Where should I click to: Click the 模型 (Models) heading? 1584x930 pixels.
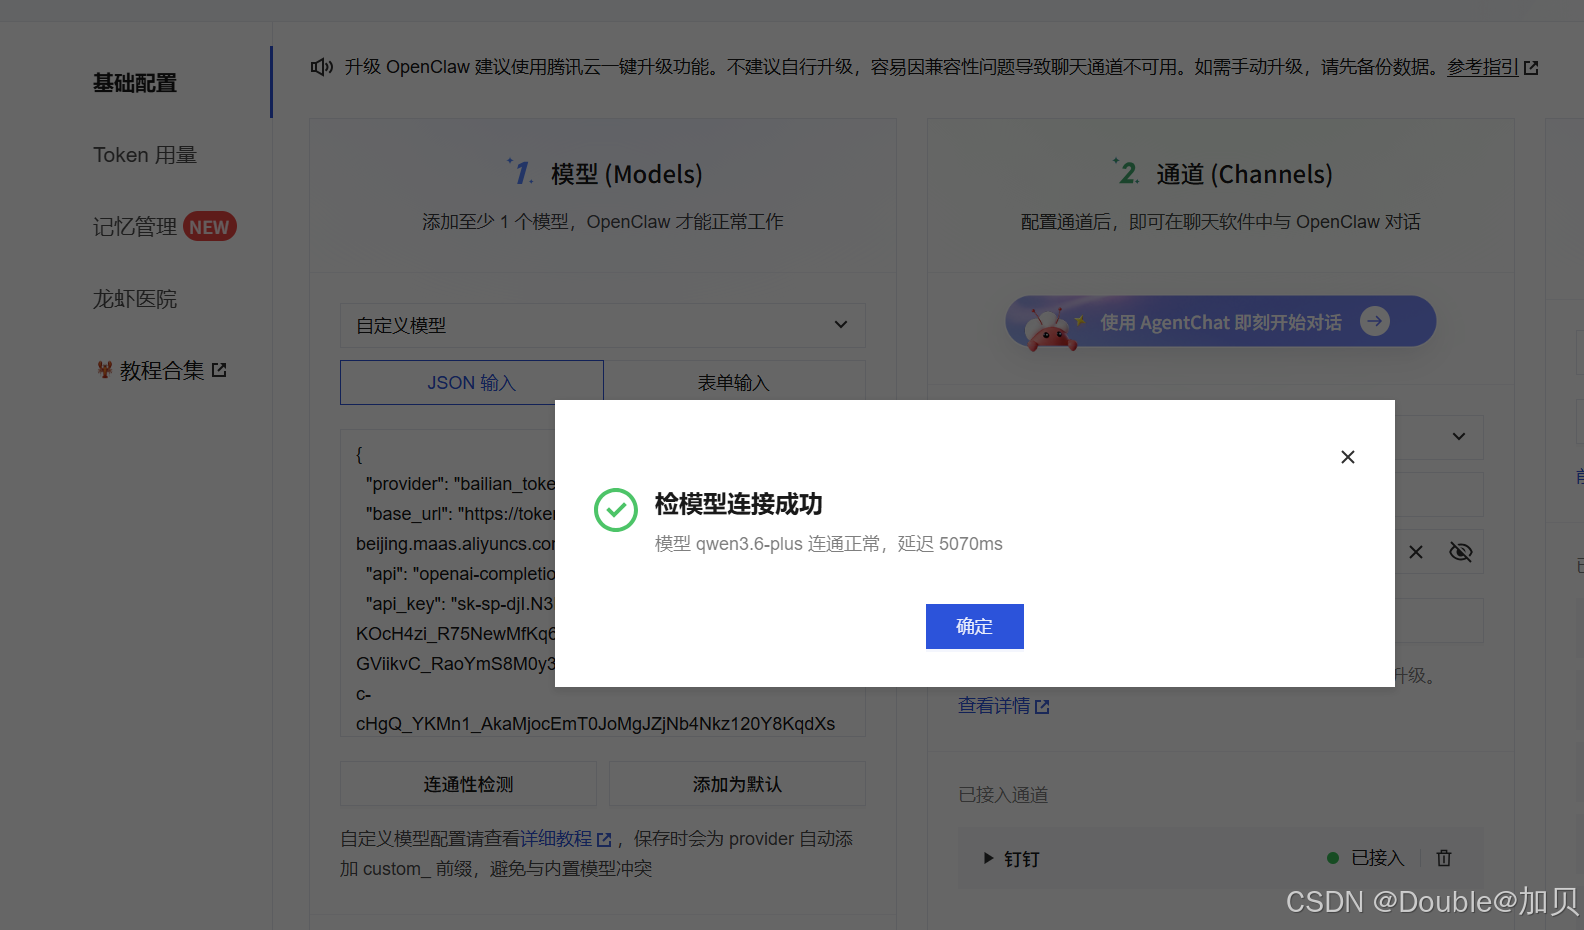(x=626, y=174)
